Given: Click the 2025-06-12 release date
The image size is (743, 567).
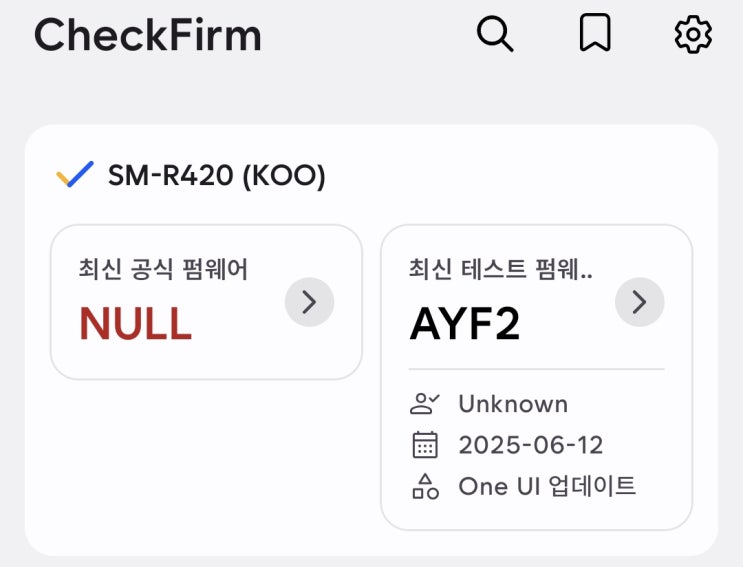Looking at the screenshot, I should [x=531, y=445].
